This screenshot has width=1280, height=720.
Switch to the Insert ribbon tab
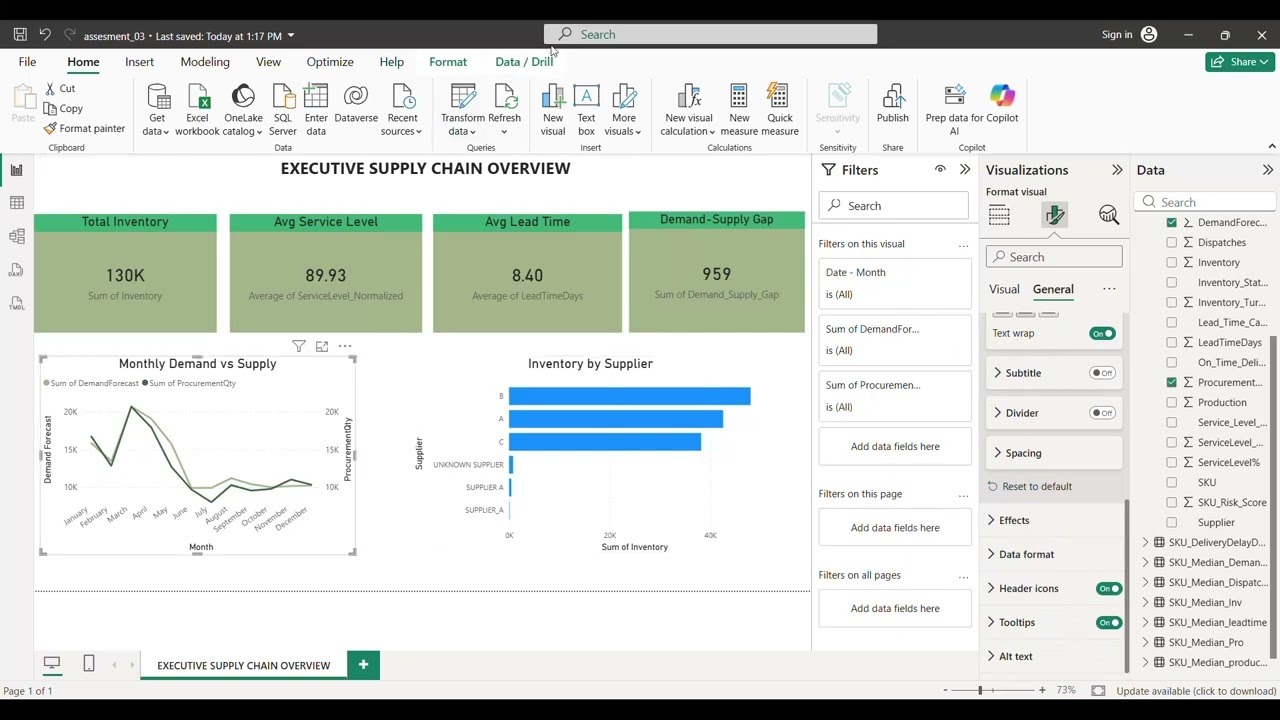[140, 62]
